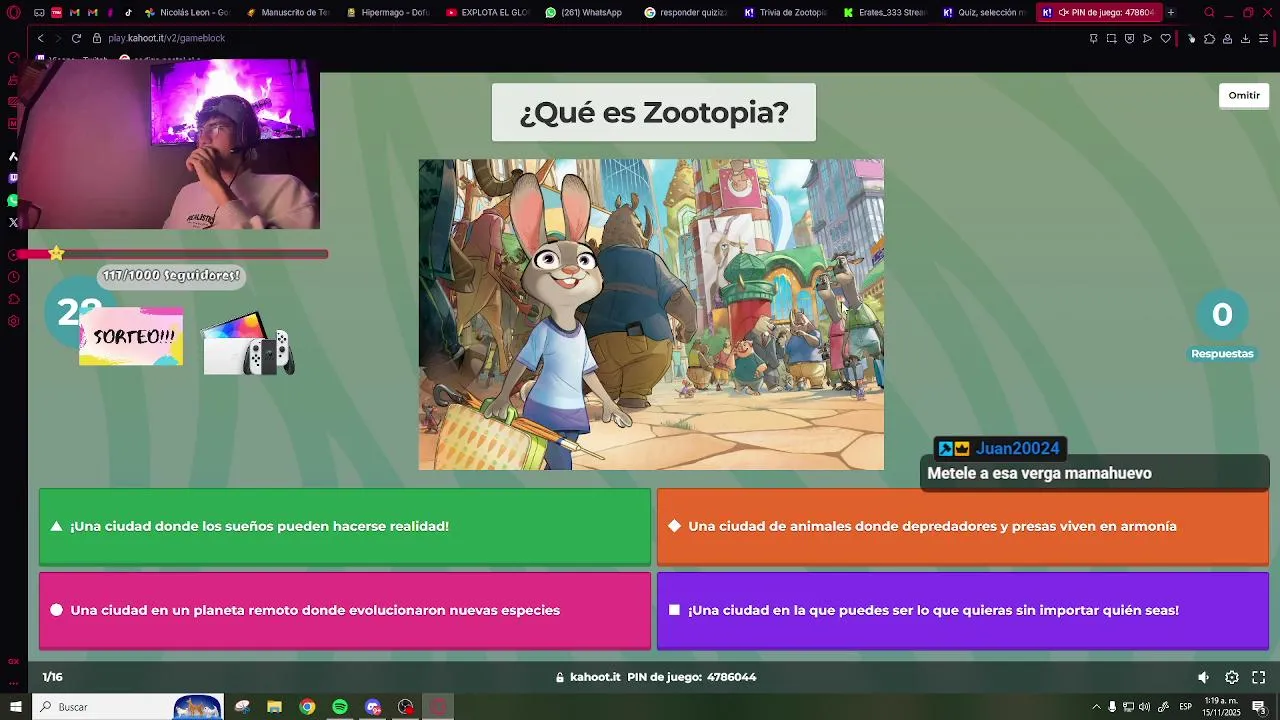Open pinned TikTok tab icon
Screen dimensions: 1280x720
[128, 13]
